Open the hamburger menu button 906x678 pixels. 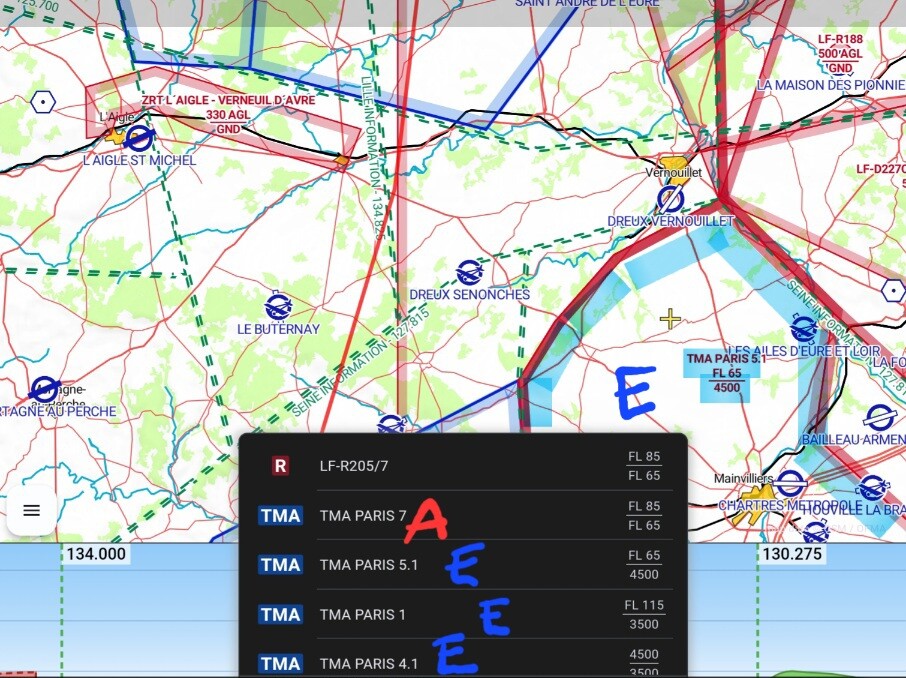[x=31, y=511]
